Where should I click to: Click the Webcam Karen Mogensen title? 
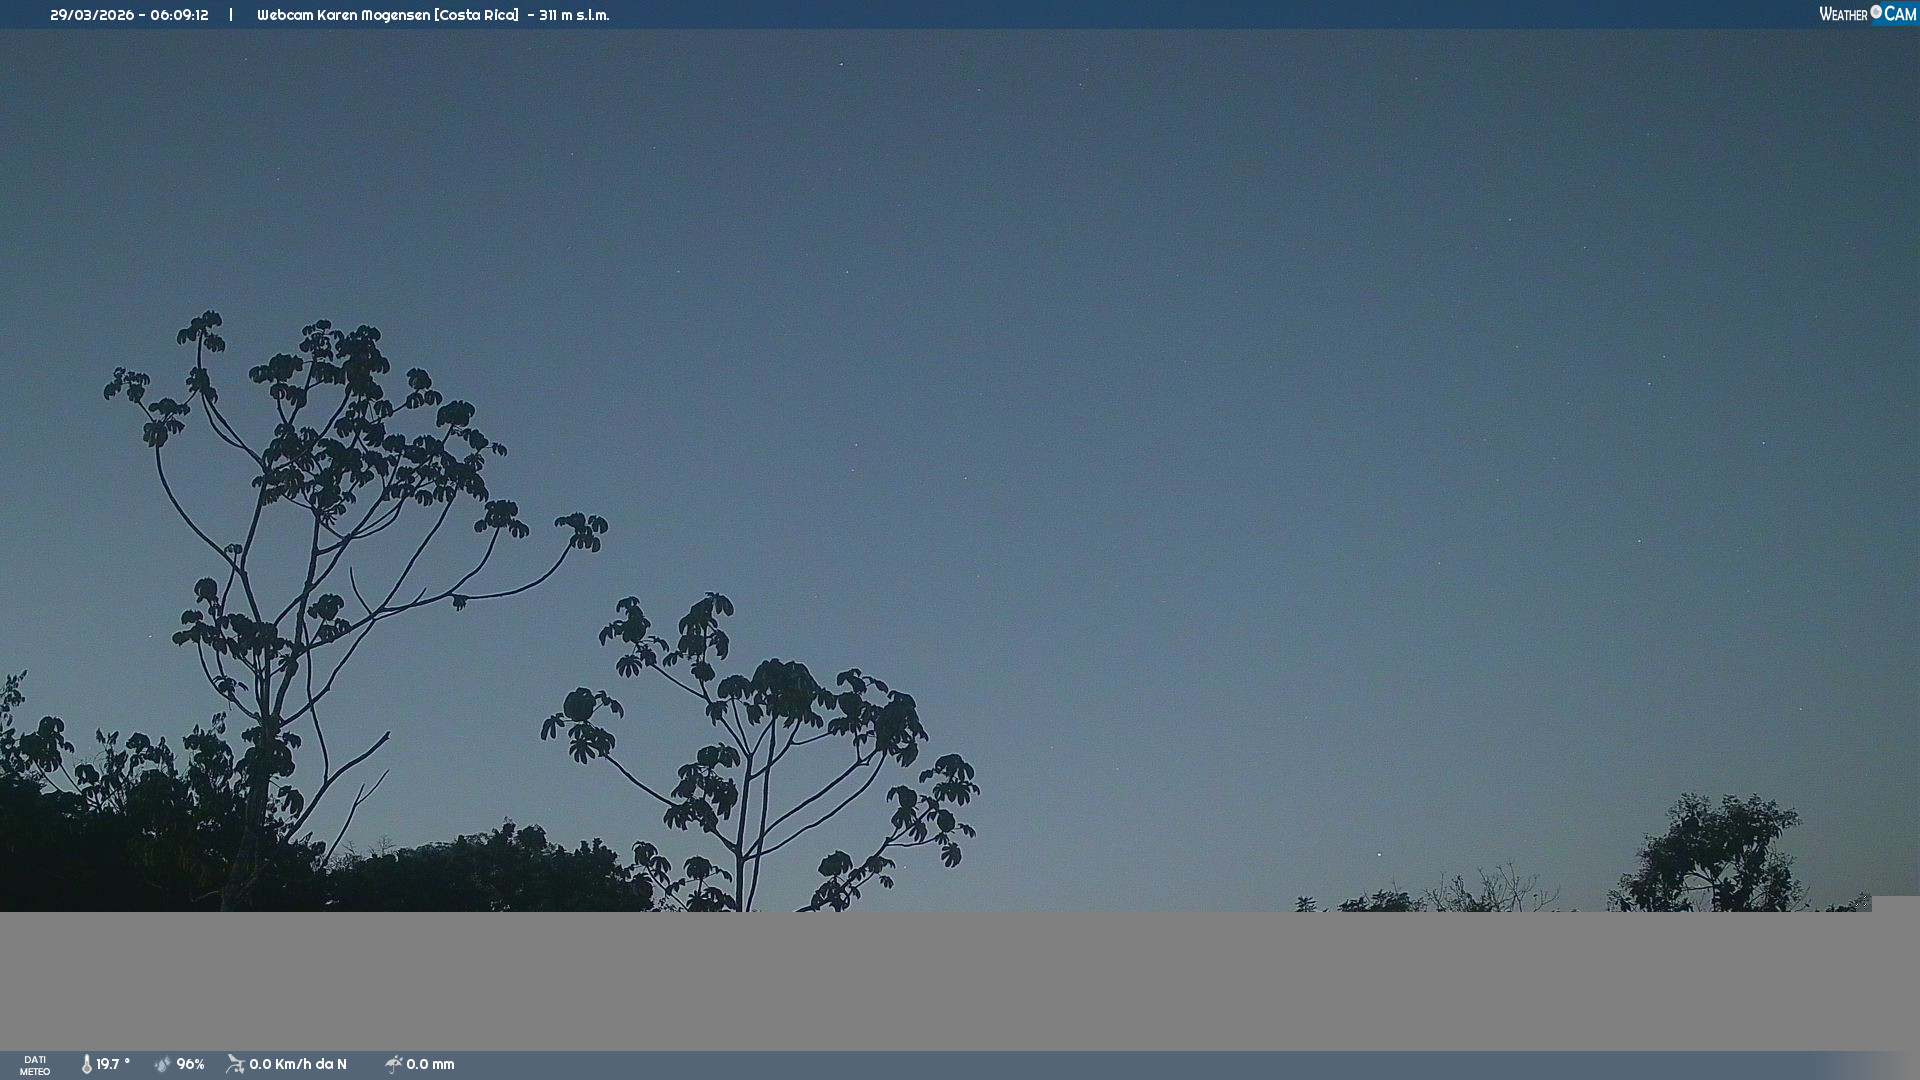343,15
